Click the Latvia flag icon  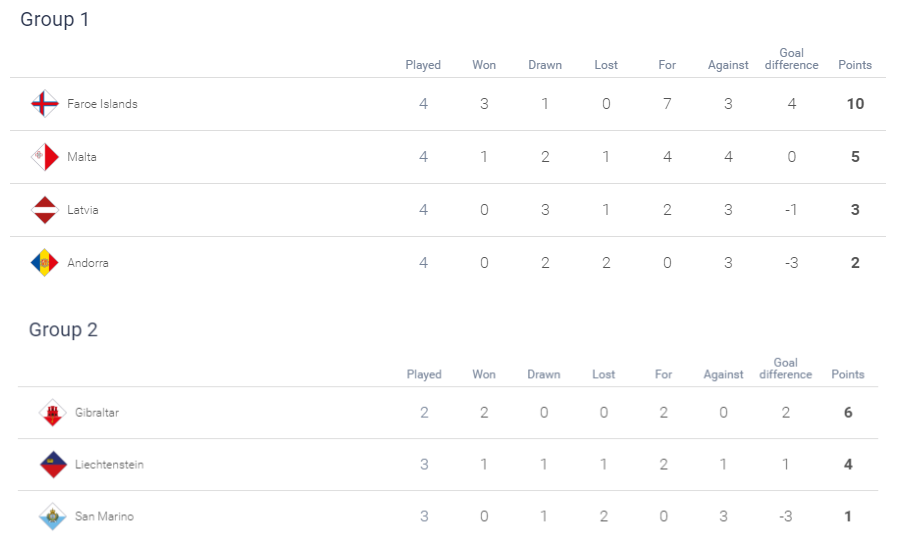click(44, 209)
